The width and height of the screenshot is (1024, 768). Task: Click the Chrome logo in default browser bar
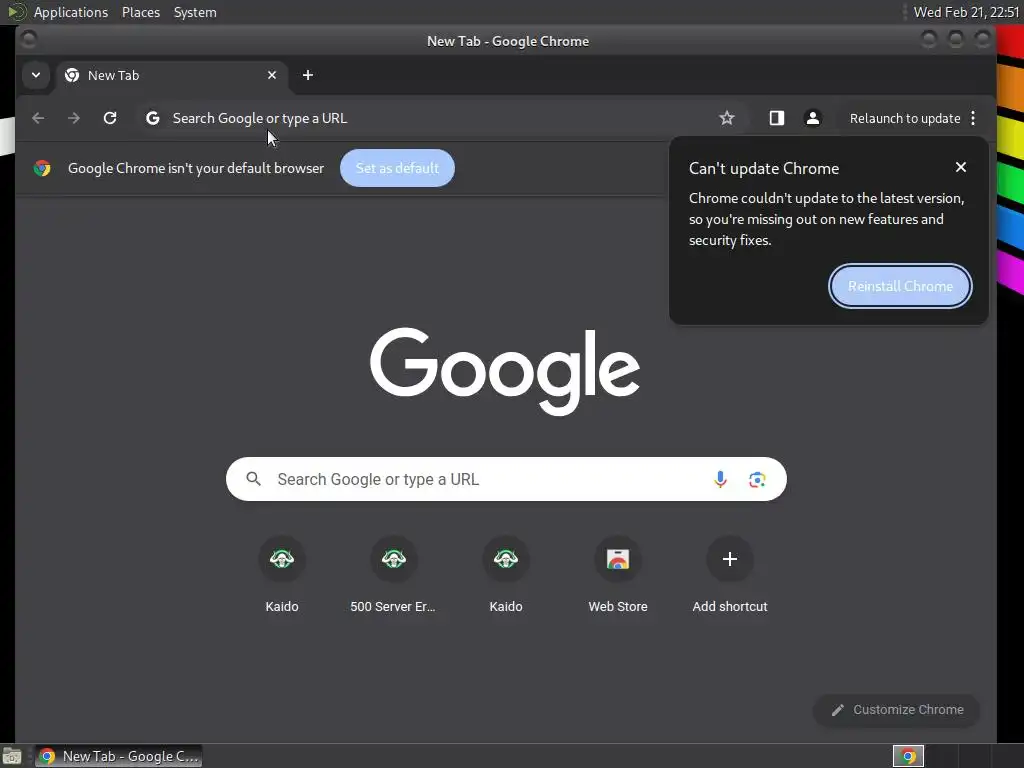(42, 168)
